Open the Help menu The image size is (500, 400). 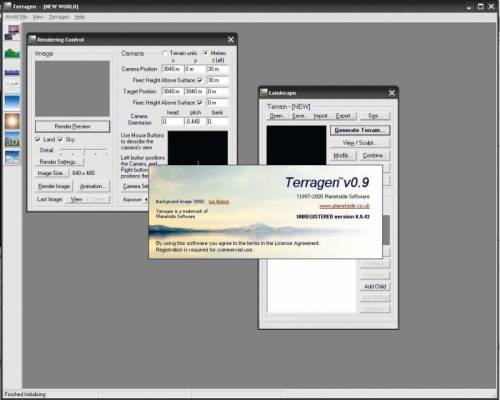(79, 17)
